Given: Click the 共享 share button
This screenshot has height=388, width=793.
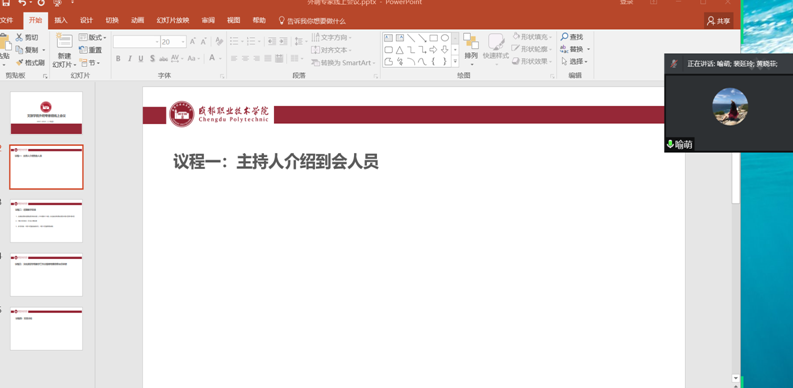Looking at the screenshot, I should [x=719, y=21].
